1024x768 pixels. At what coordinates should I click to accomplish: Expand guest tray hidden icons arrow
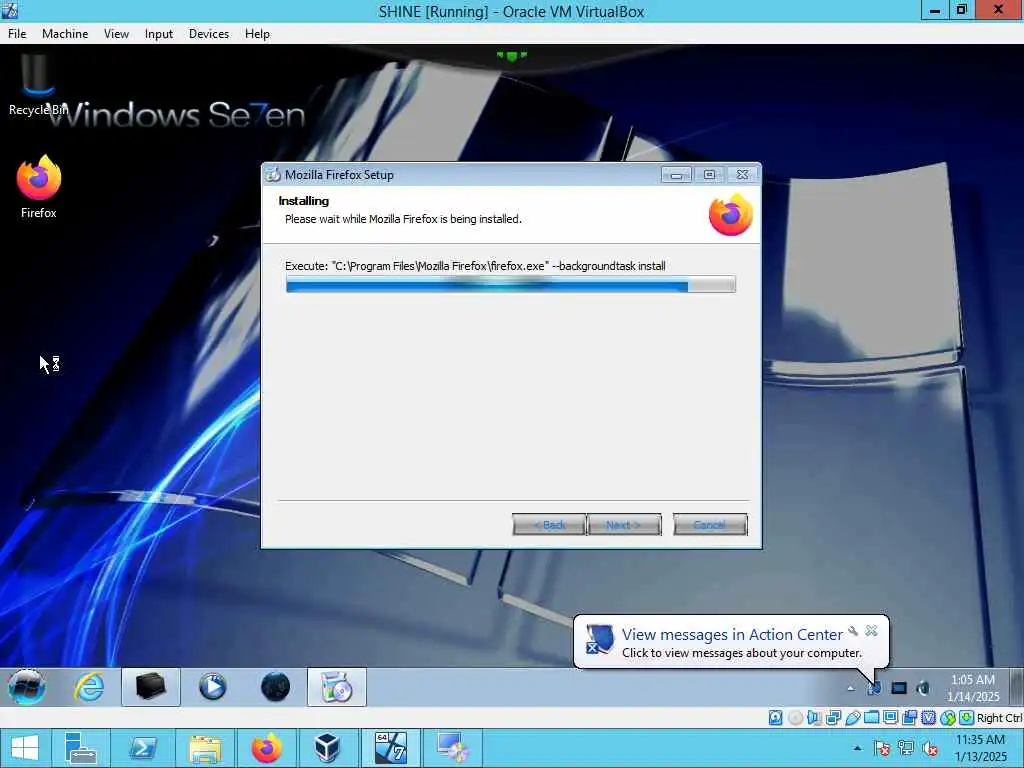click(850, 688)
